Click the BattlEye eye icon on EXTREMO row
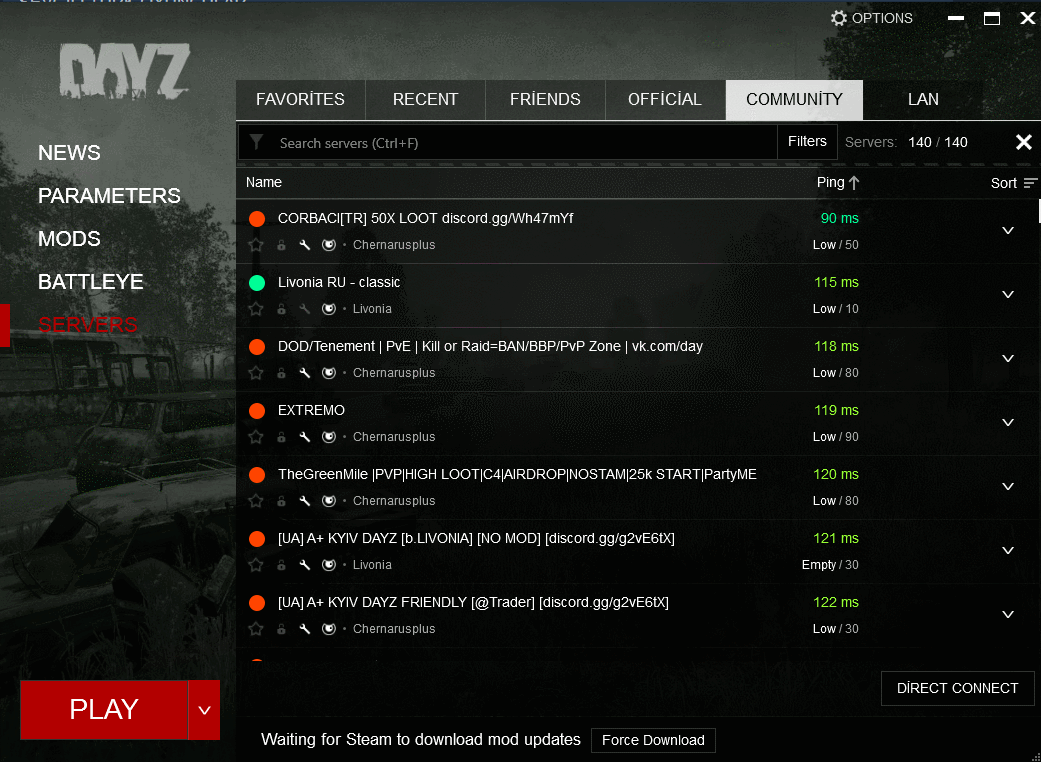Screen dimensions: 1041x762 (x=329, y=437)
